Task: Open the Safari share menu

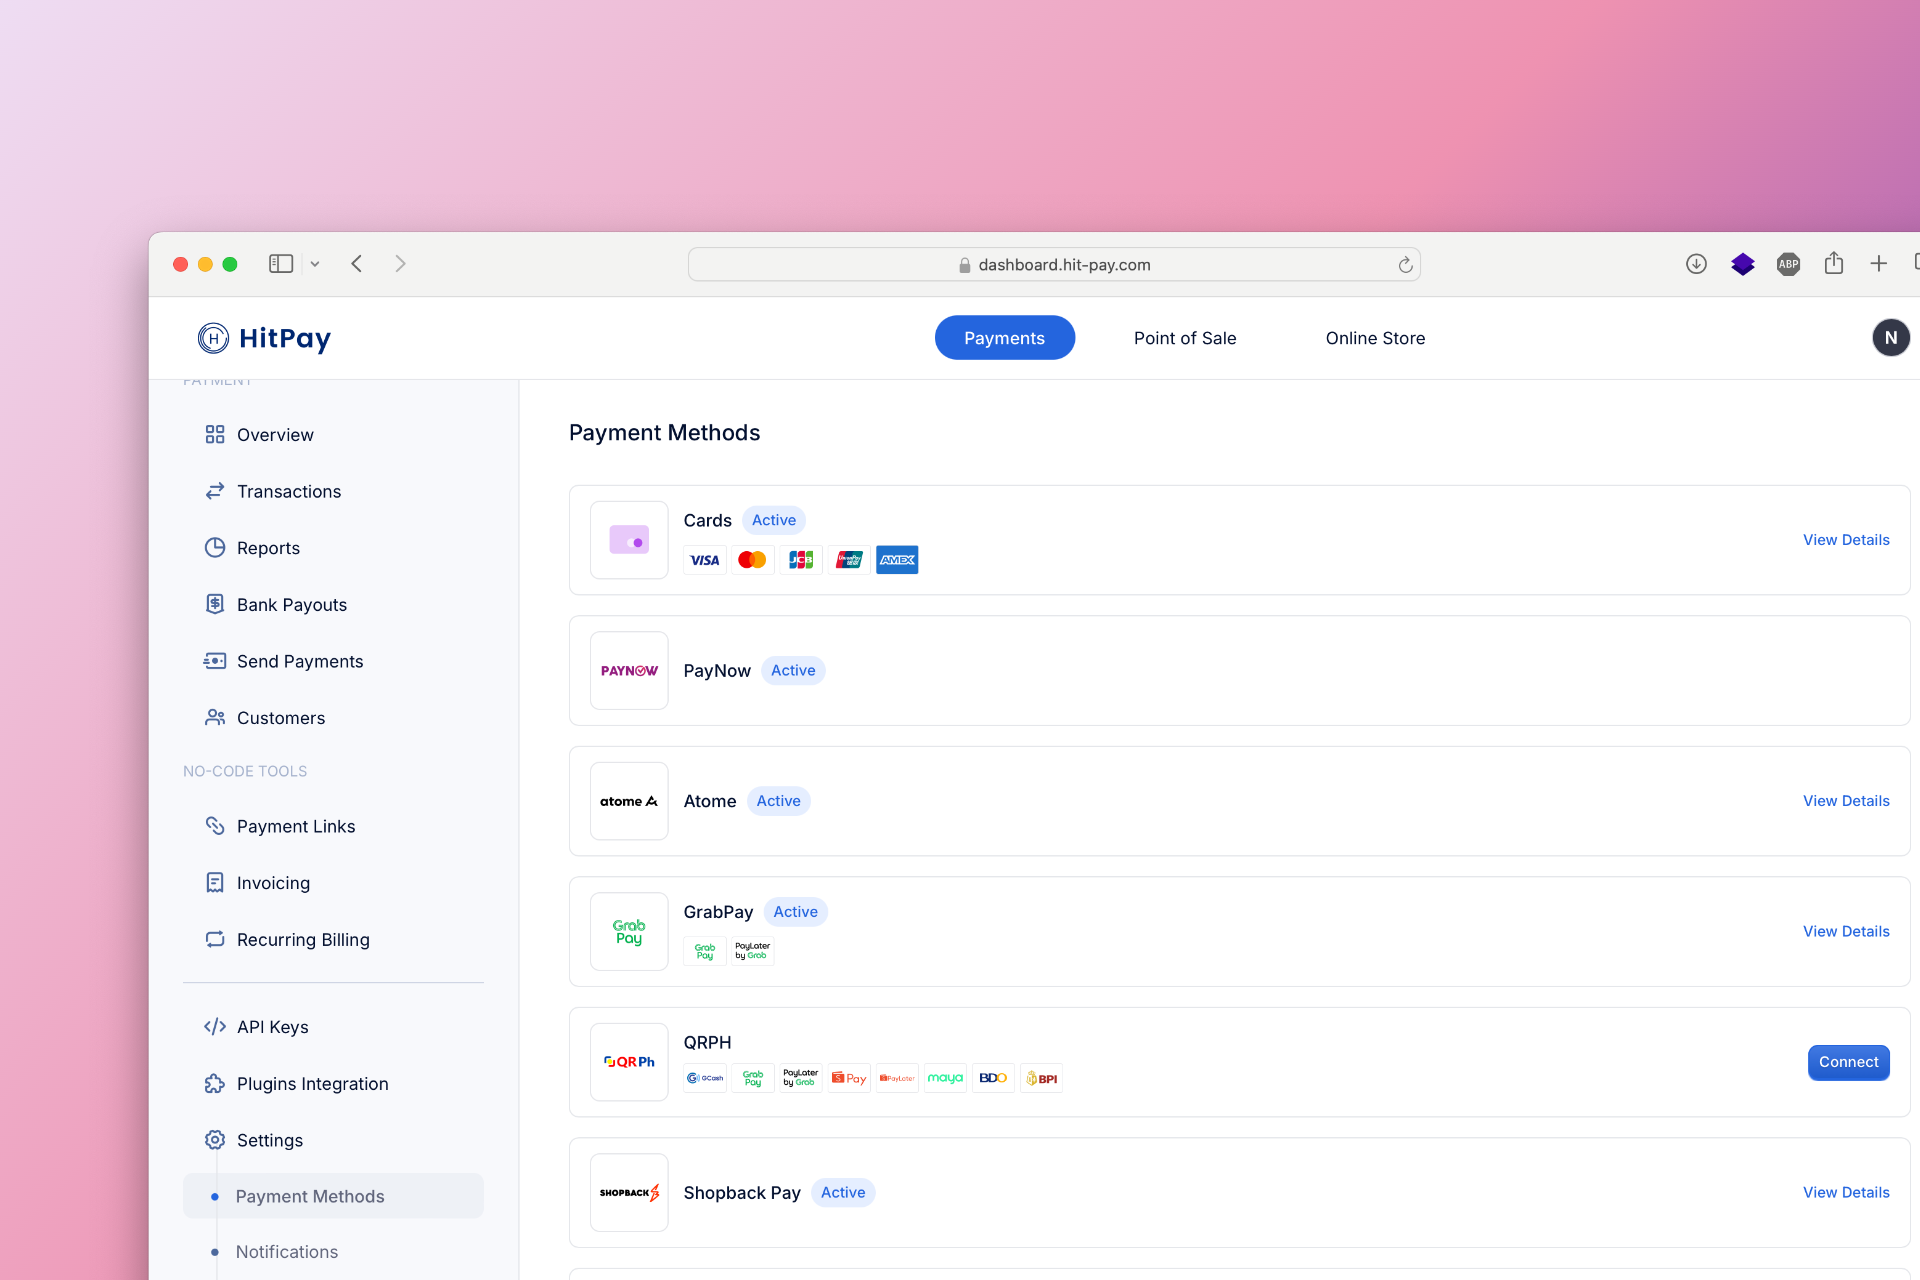Action: click(x=1833, y=263)
